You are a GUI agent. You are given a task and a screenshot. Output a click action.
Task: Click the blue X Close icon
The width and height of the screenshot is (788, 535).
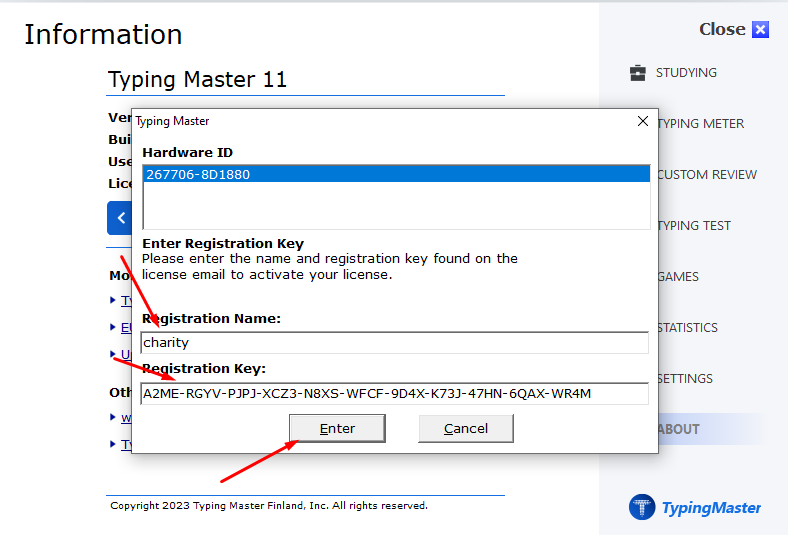tap(761, 30)
